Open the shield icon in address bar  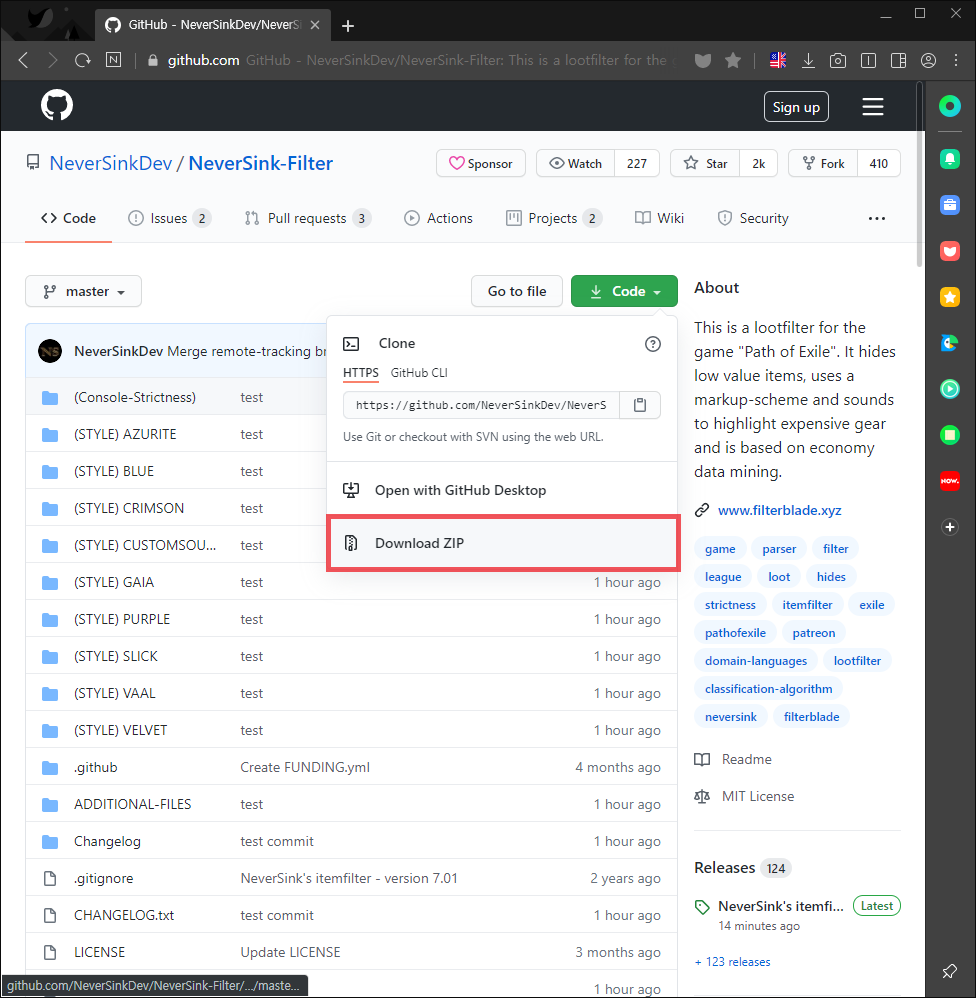[702, 60]
